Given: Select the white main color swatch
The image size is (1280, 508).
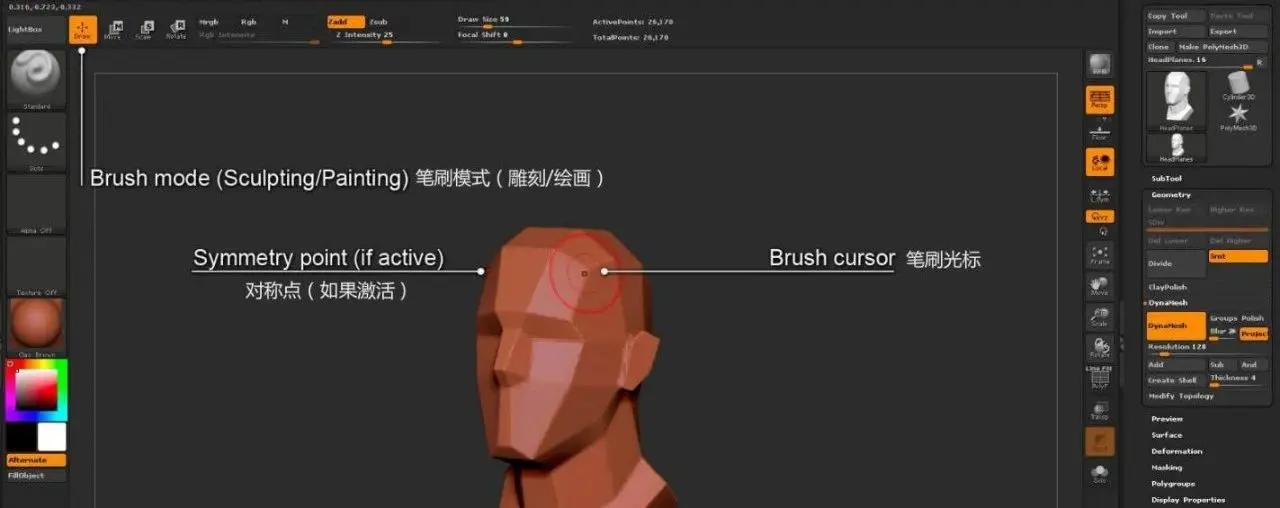Looking at the screenshot, I should pos(51,437).
